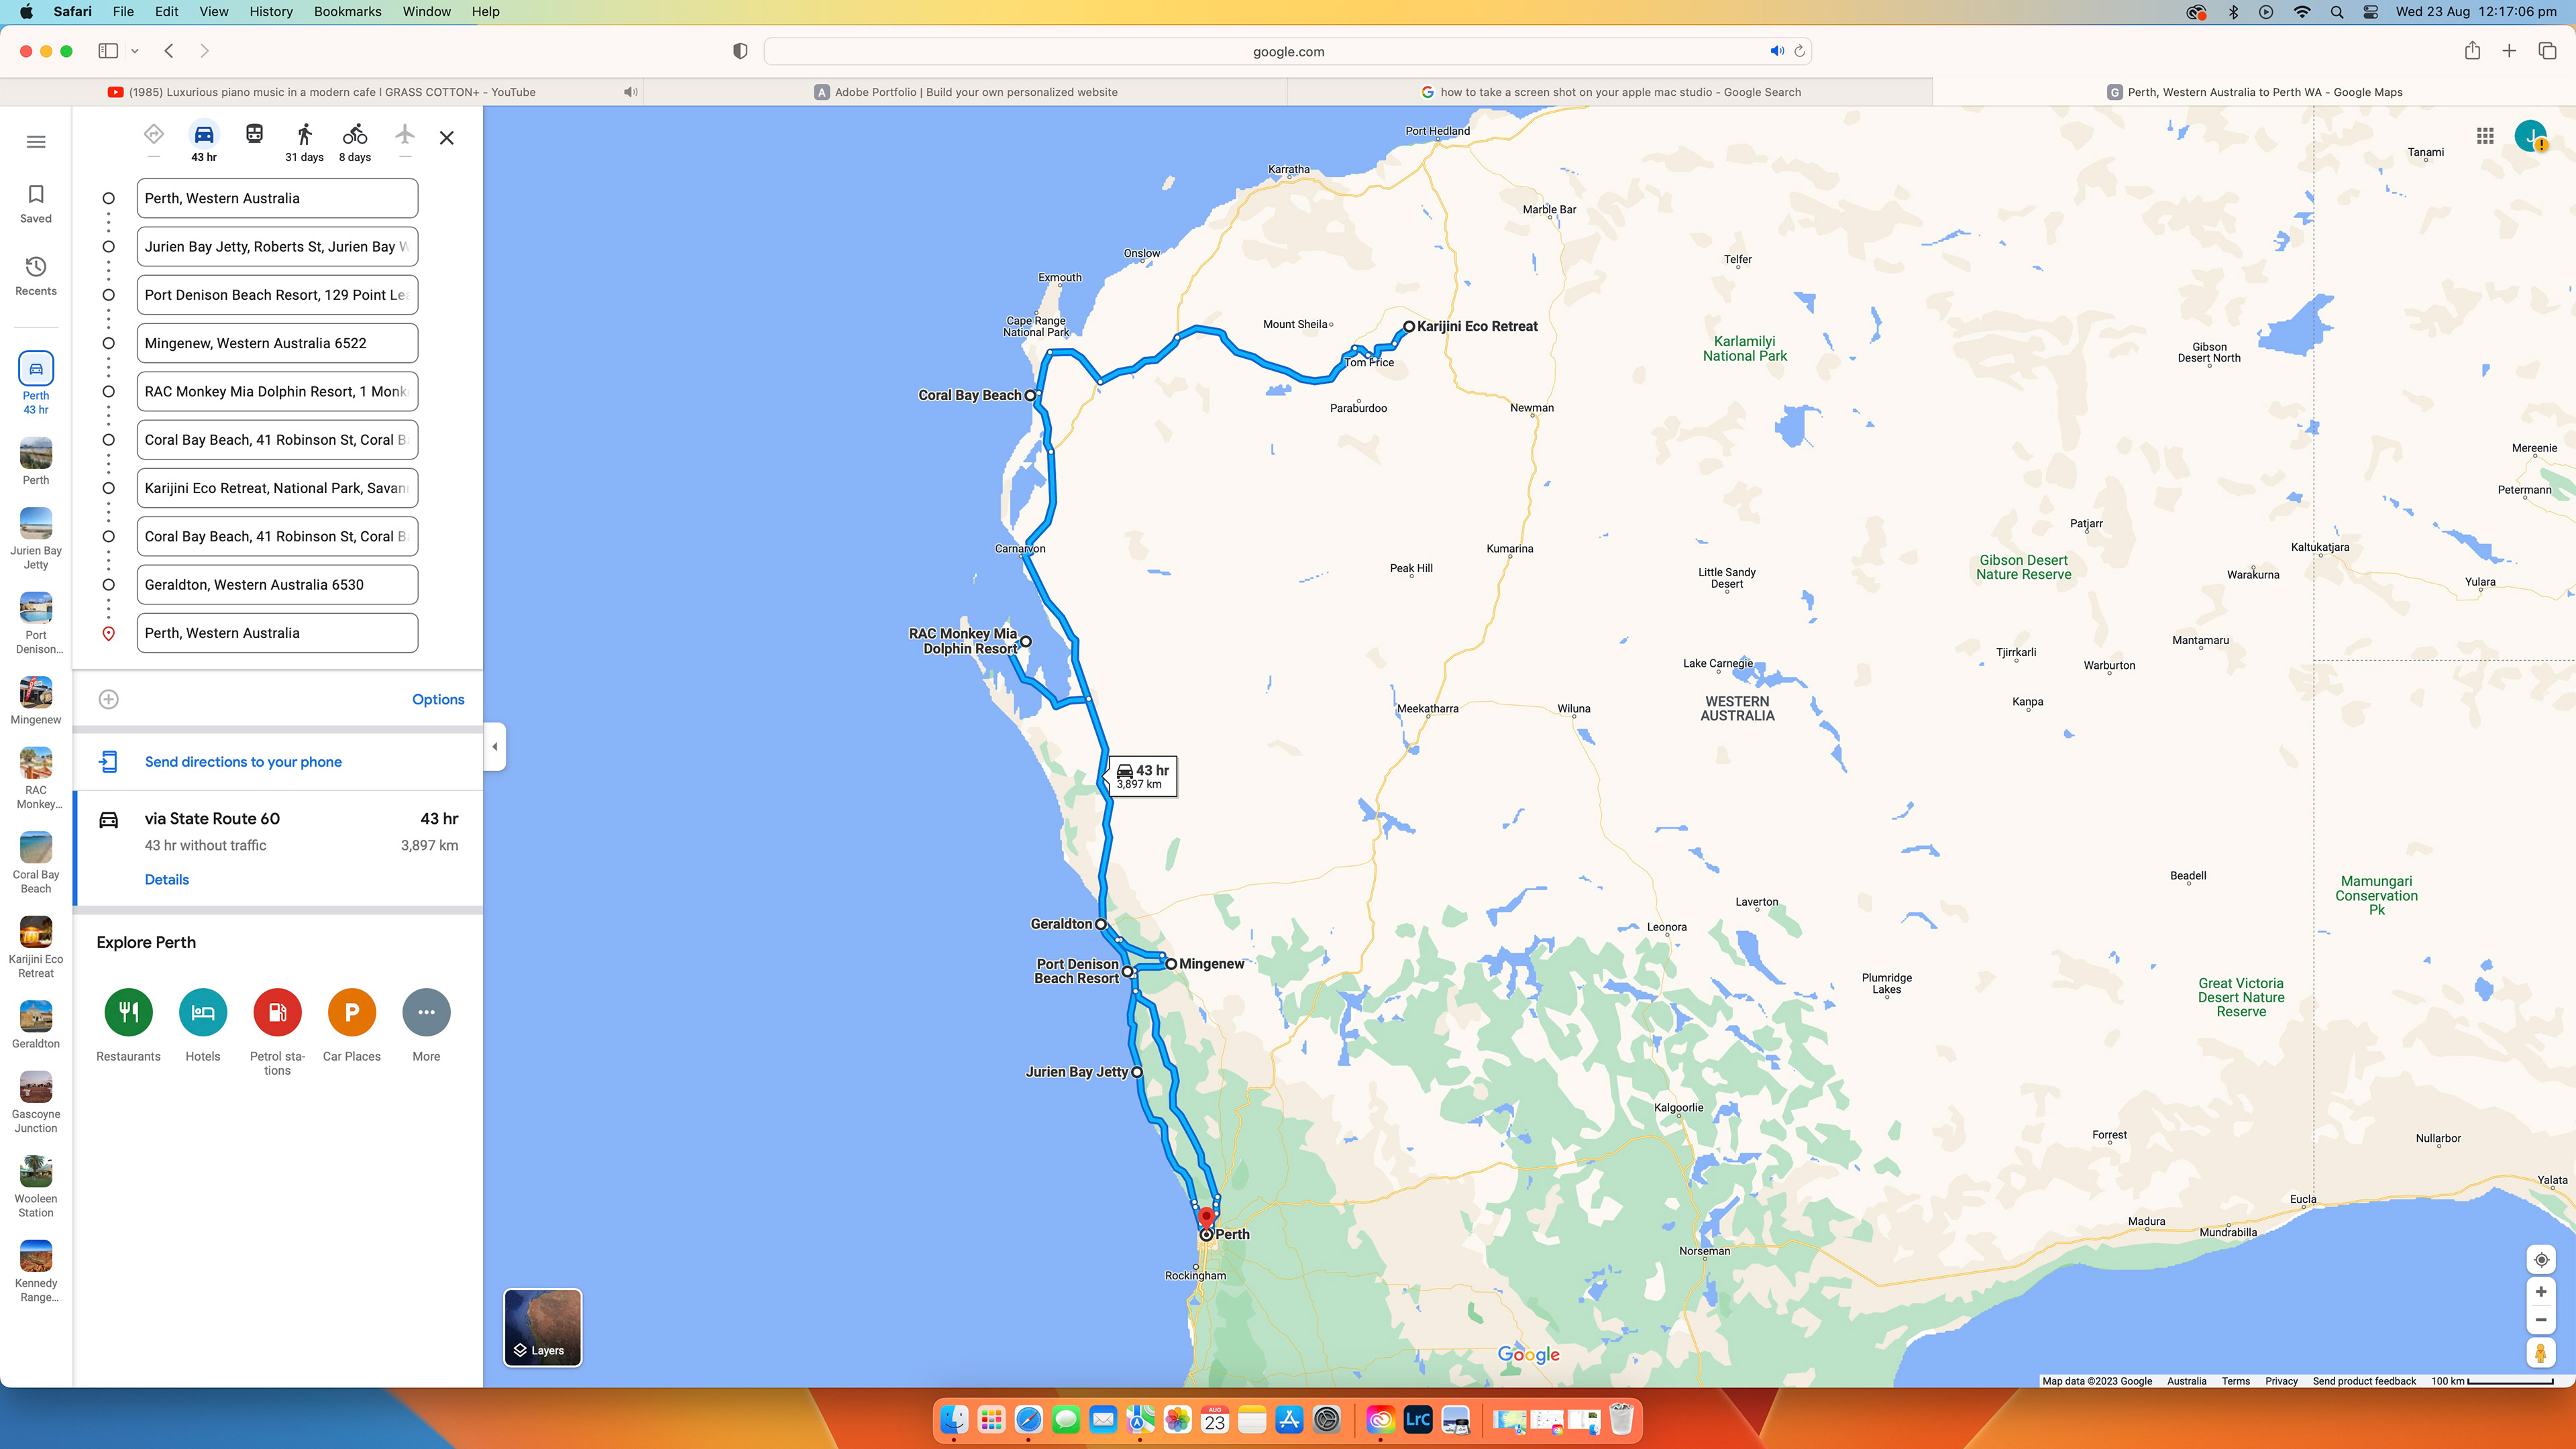
Task: Show your location on the map
Action: pos(2541,1260)
